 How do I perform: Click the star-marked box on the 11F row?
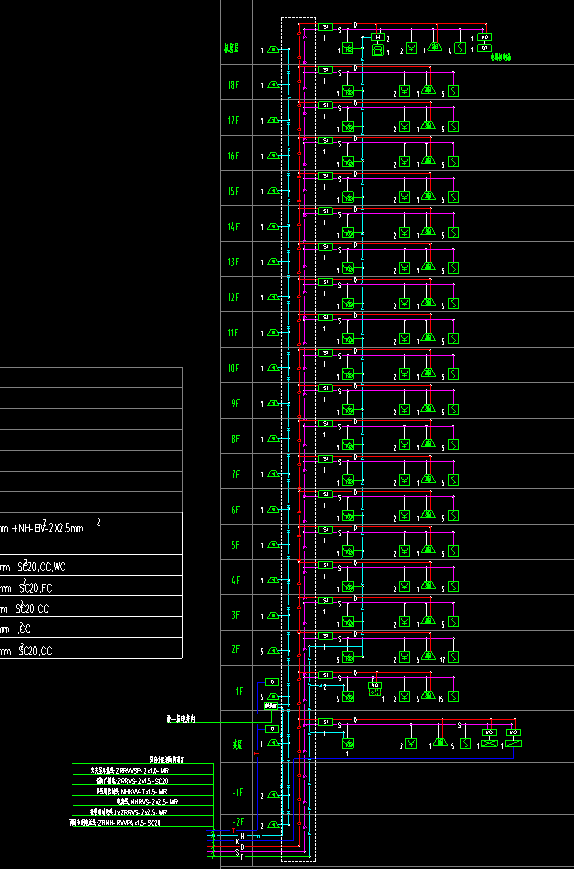[348, 339]
